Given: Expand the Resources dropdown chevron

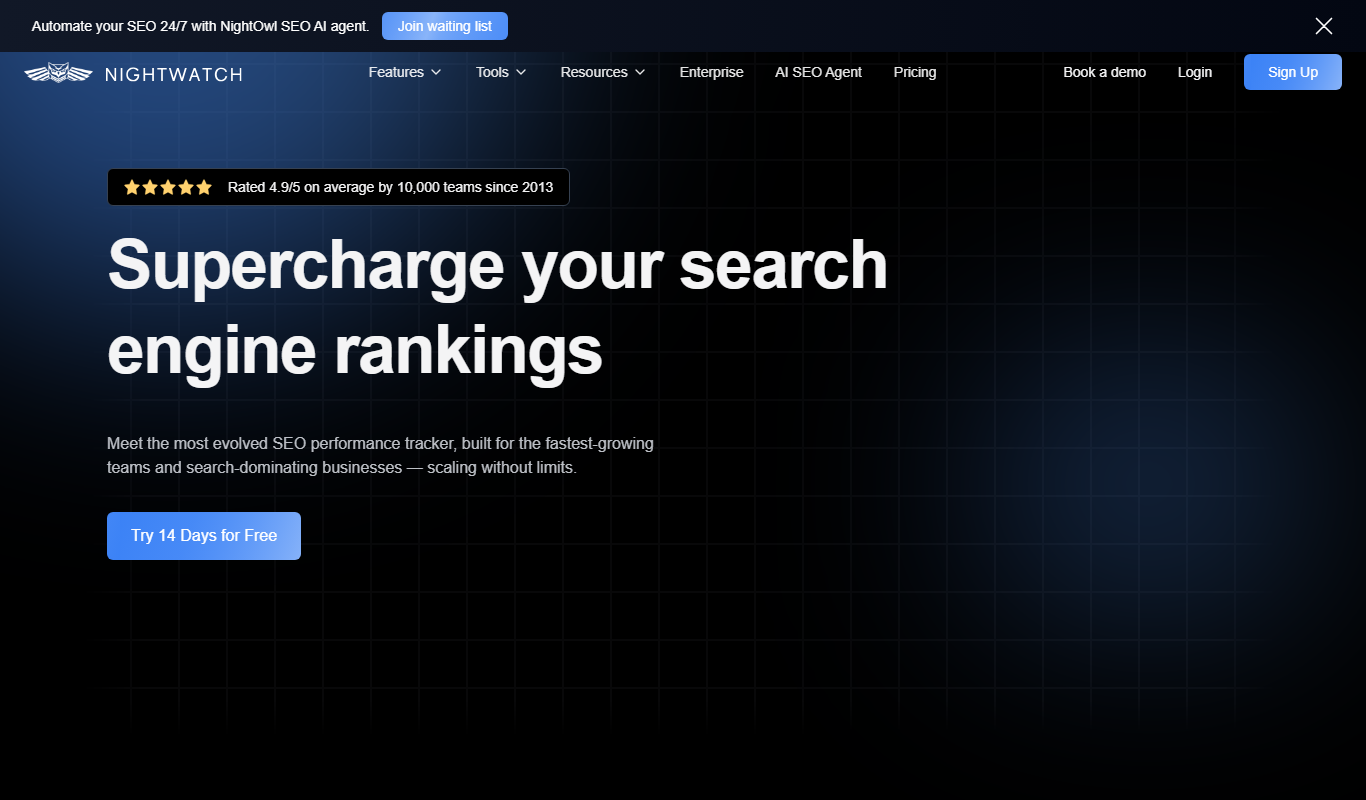Looking at the screenshot, I should pyautogui.click(x=640, y=72).
